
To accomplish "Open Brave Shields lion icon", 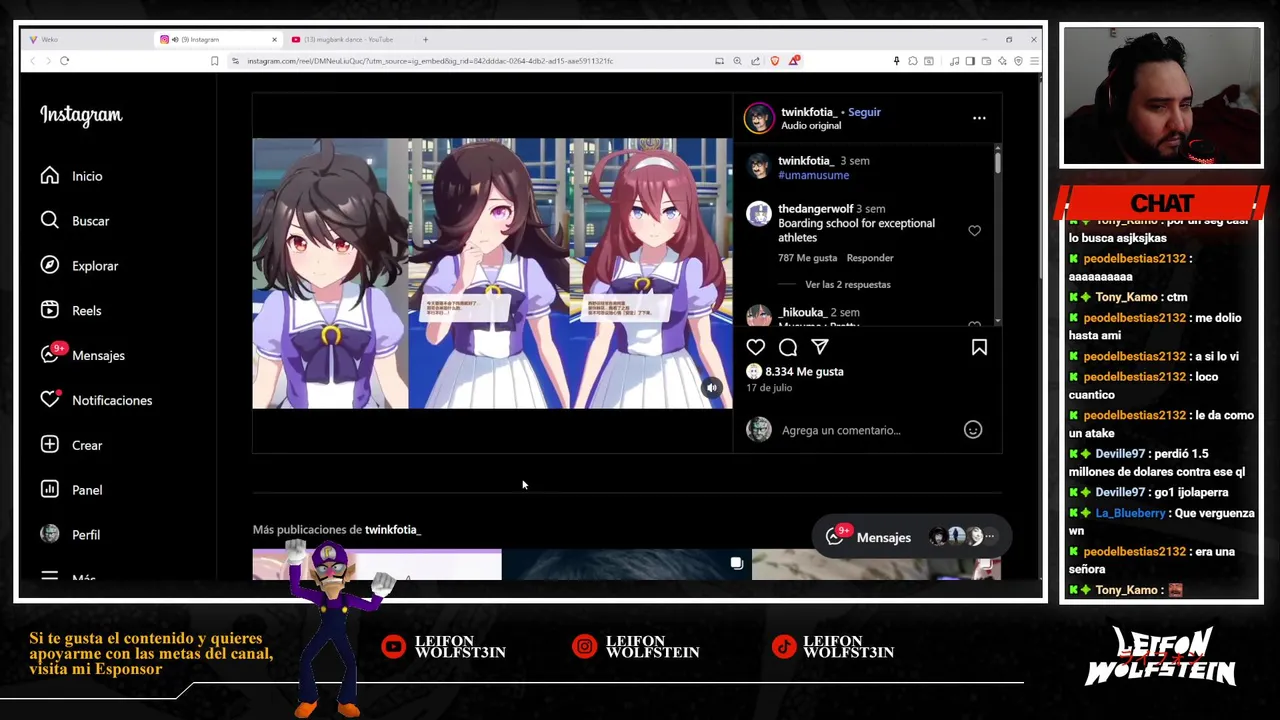I will point(774,61).
